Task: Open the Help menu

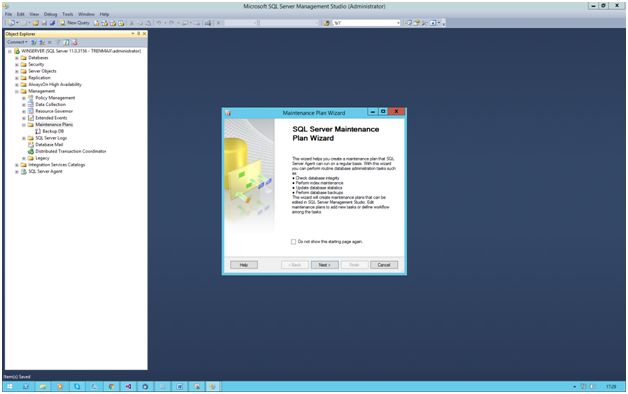Action: pyautogui.click(x=104, y=14)
